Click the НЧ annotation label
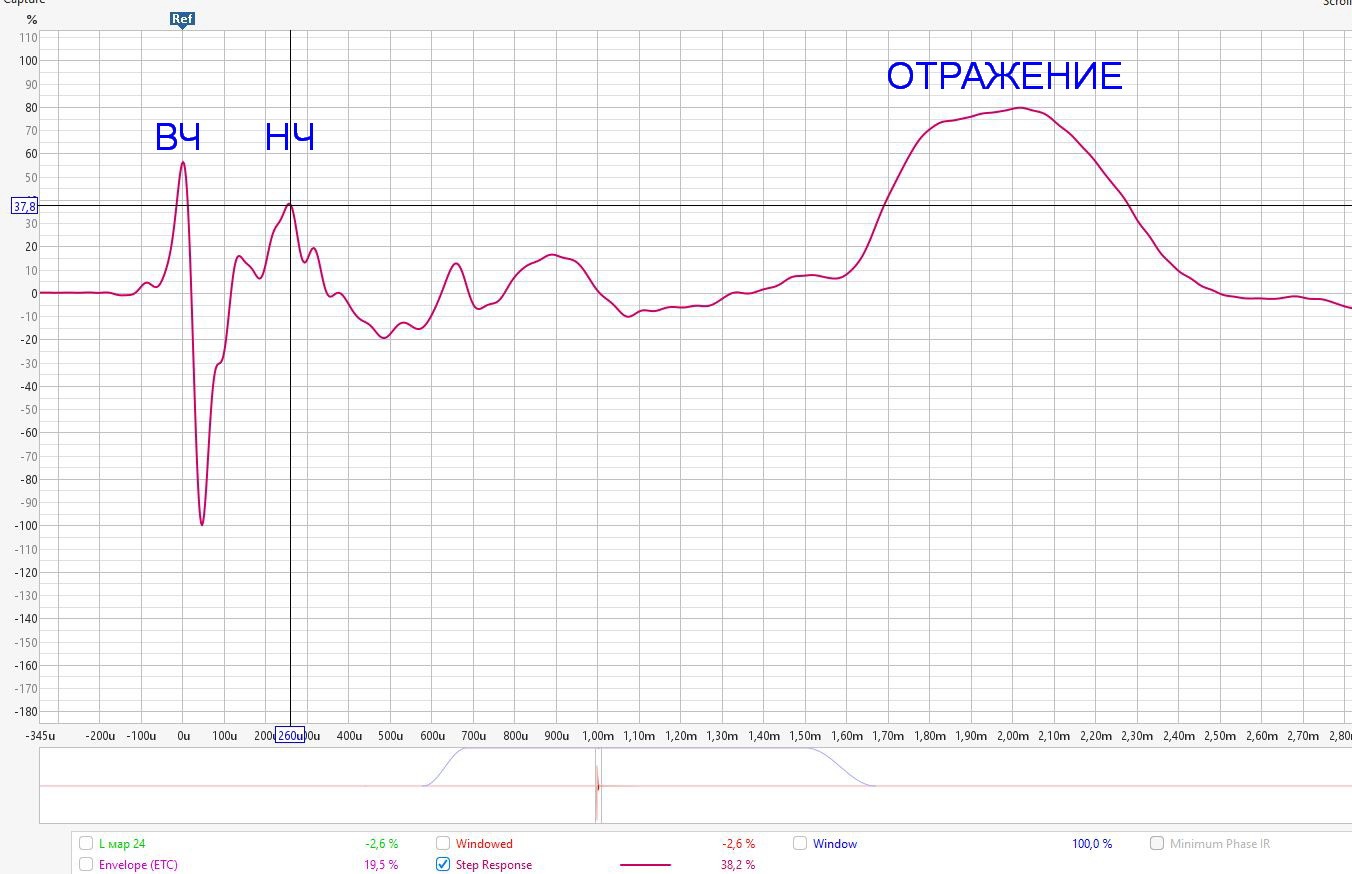The height and width of the screenshot is (874, 1352). [290, 138]
